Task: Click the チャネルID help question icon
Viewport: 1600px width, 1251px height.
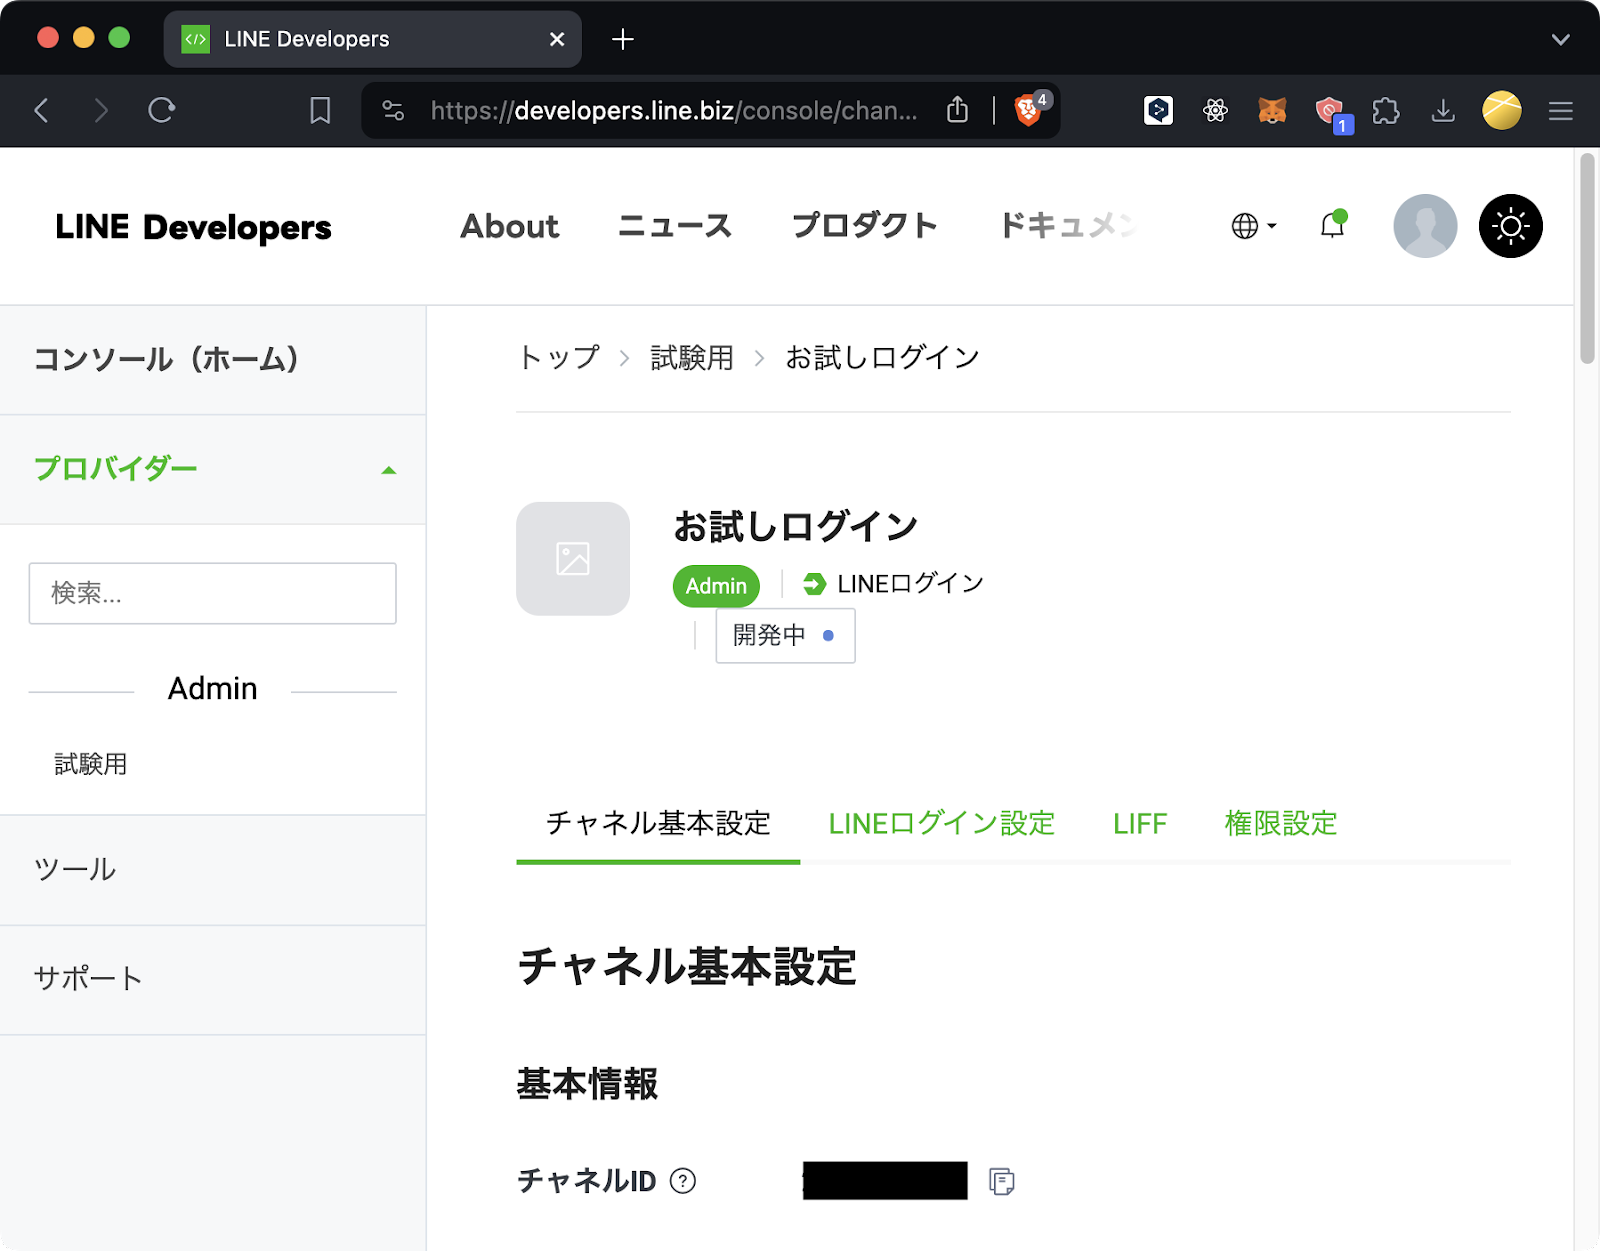Action: click(x=683, y=1181)
